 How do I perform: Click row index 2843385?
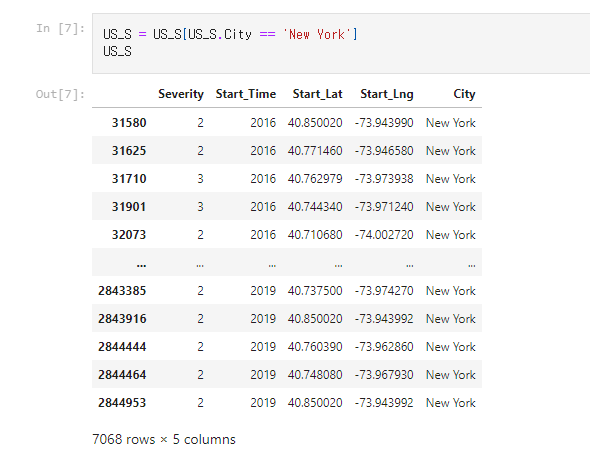click(x=122, y=291)
